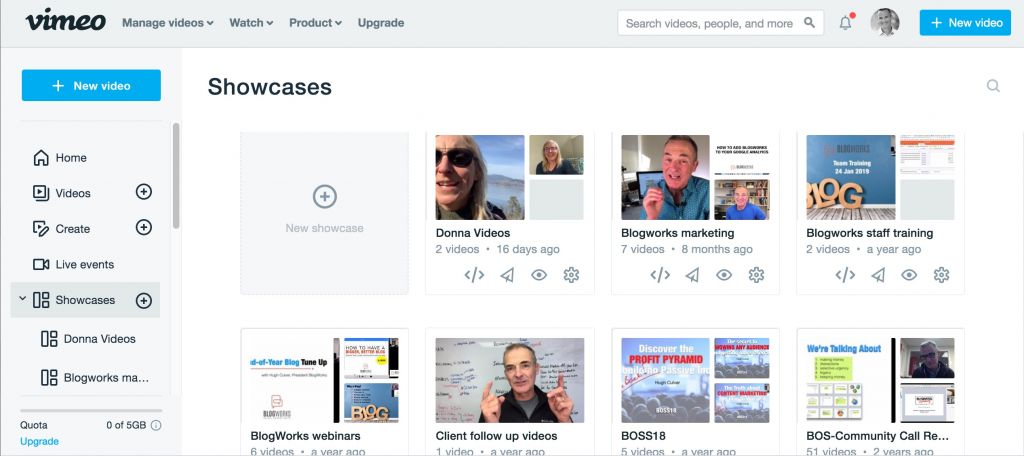Open the Watch dropdown menu
The width and height of the screenshot is (1024, 456).
[251, 23]
